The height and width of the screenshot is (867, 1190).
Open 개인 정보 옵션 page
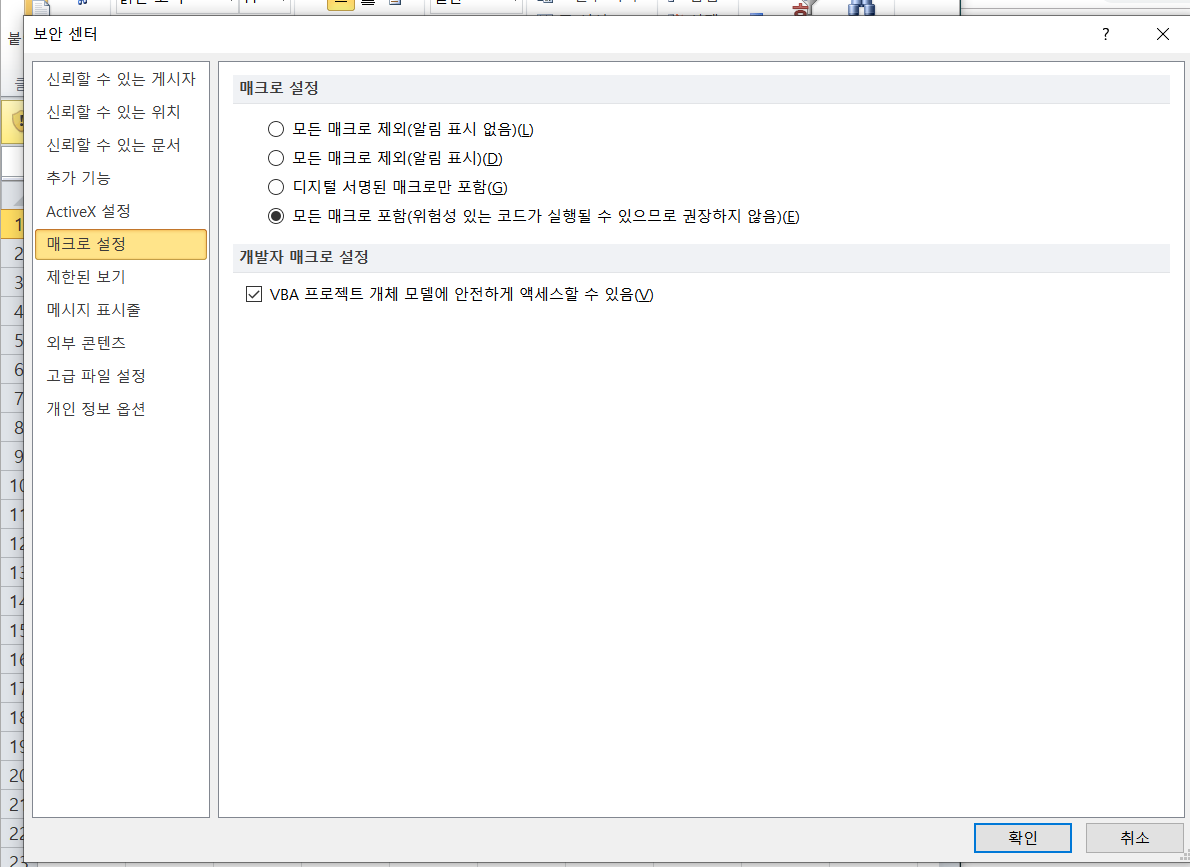[95, 409]
